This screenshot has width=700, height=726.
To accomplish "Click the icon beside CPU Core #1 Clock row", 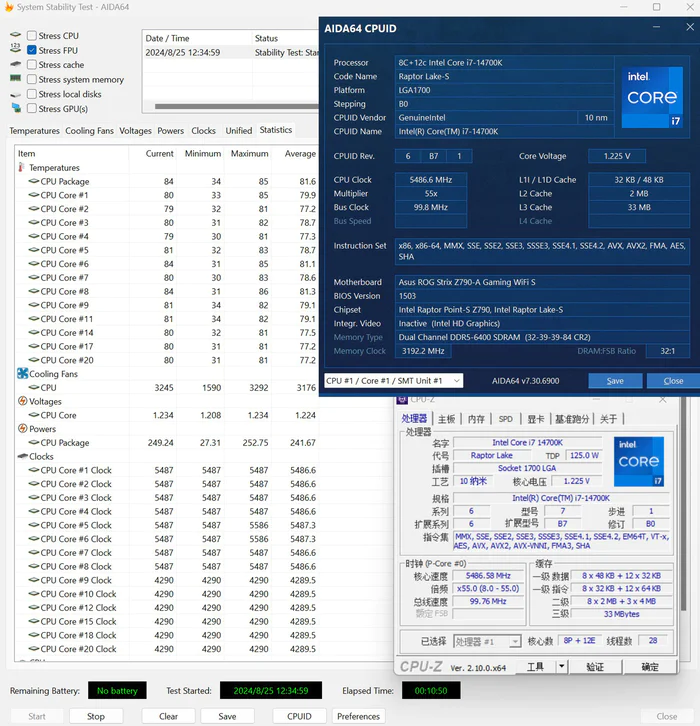I will pyautogui.click(x=34, y=470).
